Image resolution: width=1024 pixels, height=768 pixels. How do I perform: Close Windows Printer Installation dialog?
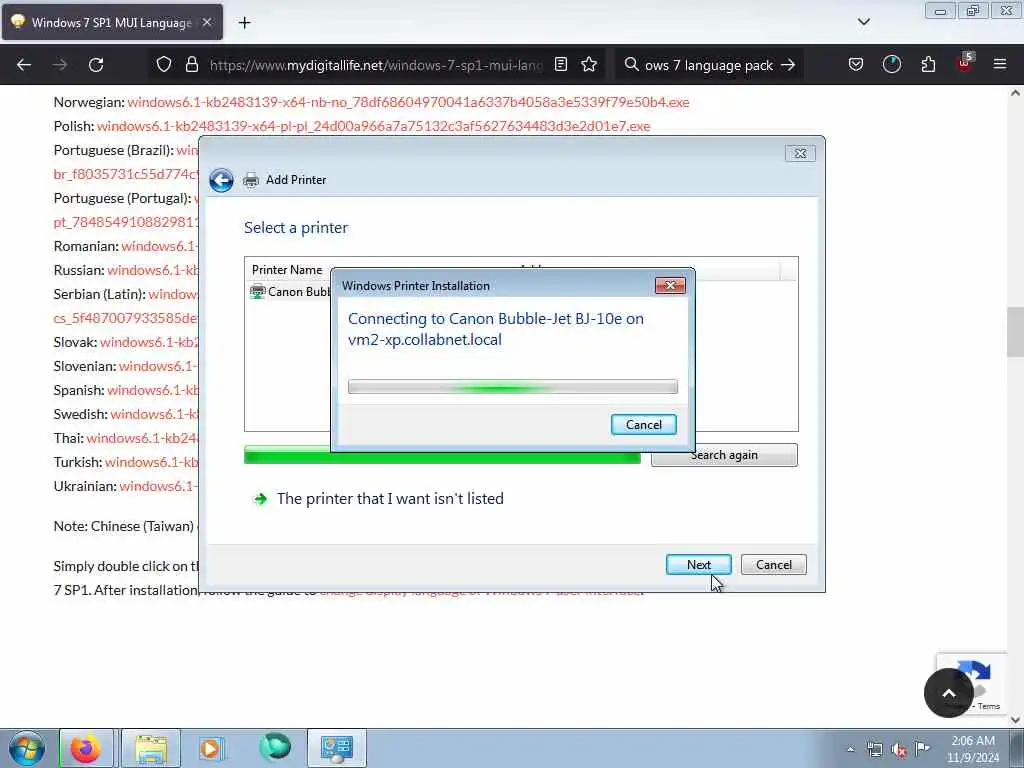point(670,286)
